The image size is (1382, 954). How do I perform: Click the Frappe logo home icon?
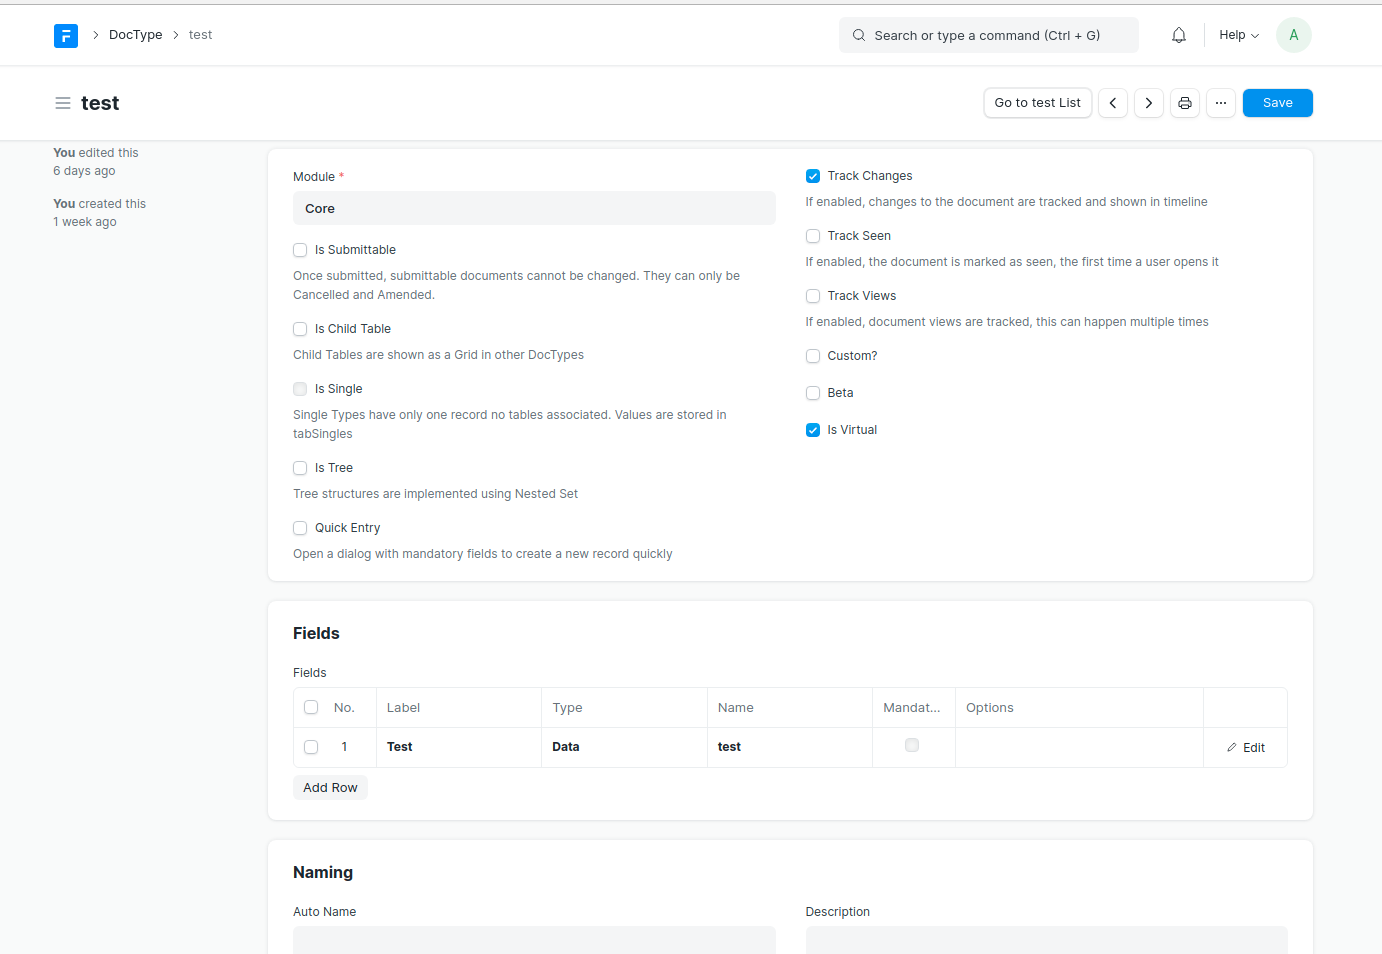point(66,36)
